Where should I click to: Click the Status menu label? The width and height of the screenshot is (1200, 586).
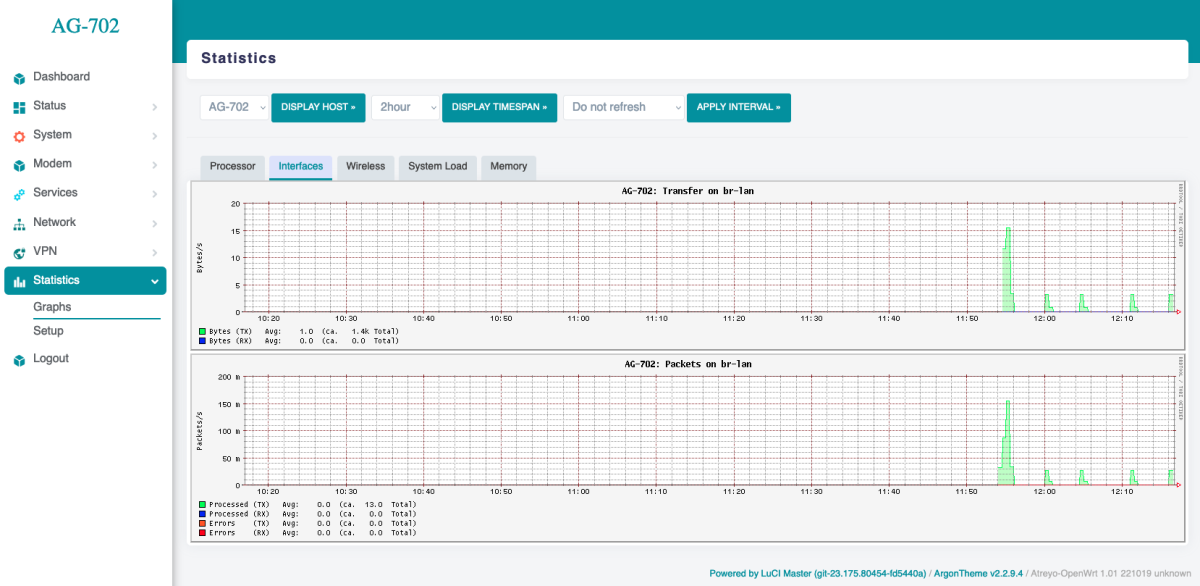click(49, 106)
